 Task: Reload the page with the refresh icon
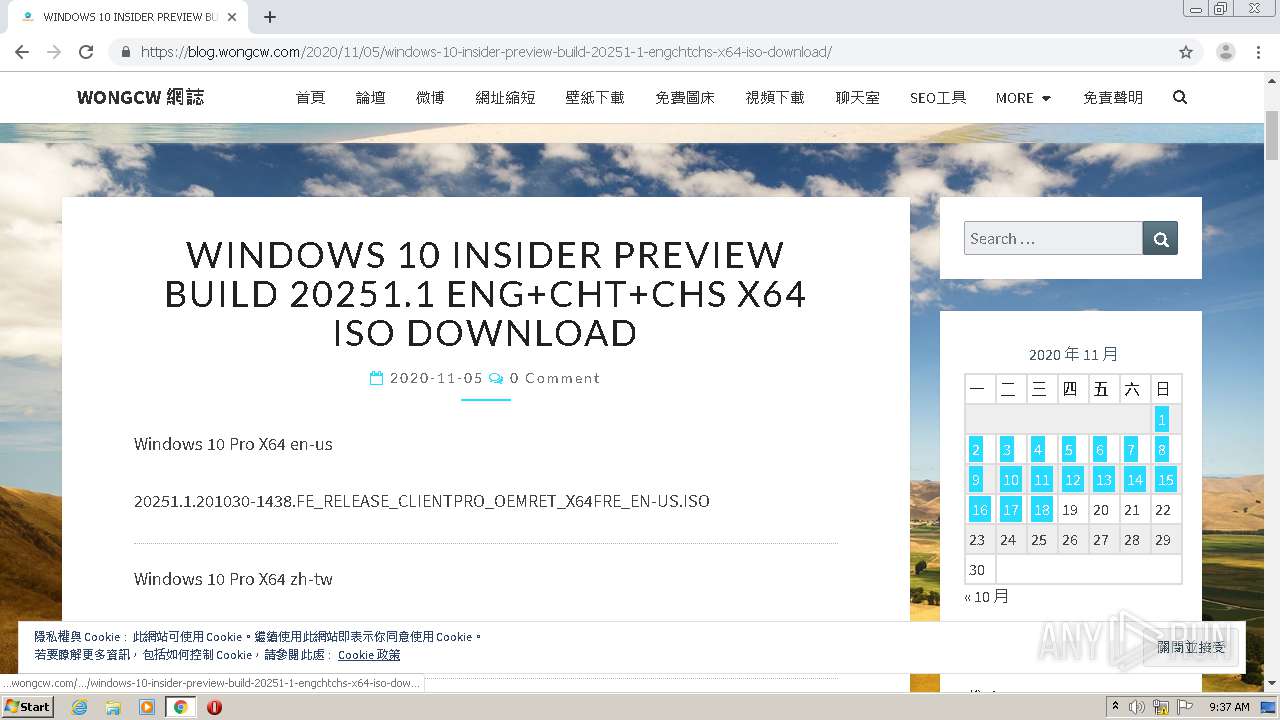click(86, 52)
